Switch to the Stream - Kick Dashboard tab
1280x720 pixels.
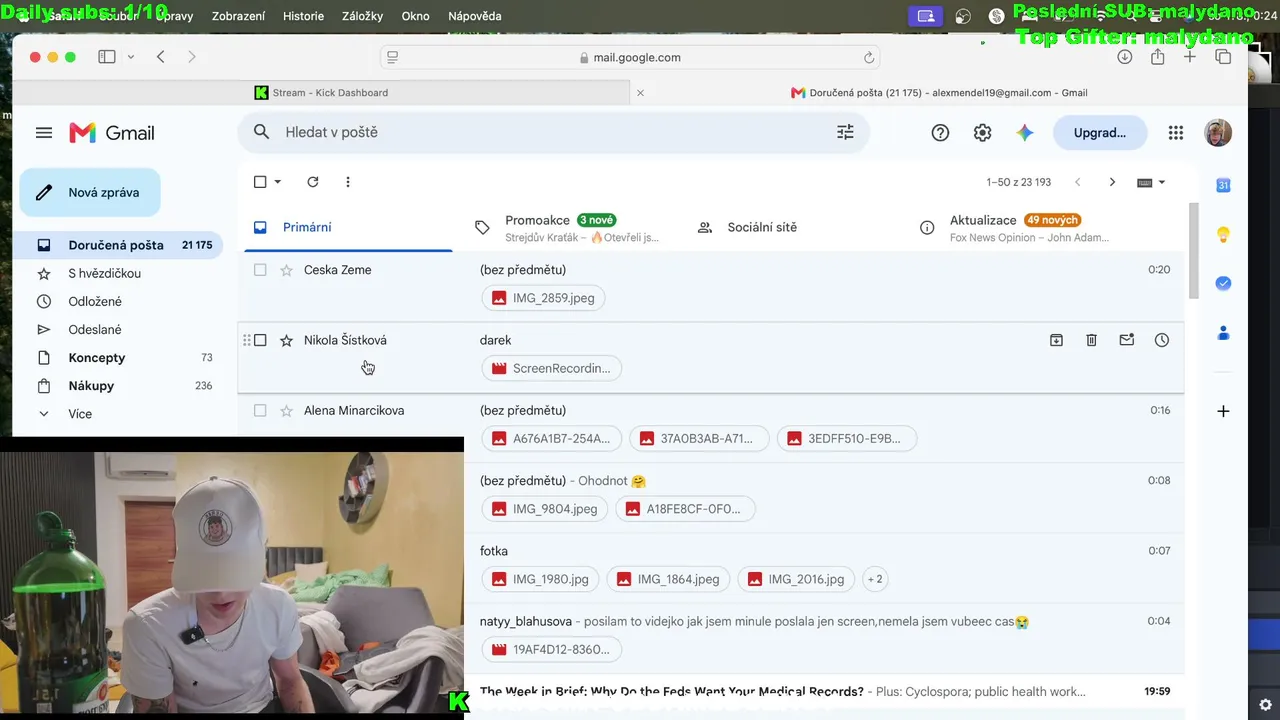(x=321, y=92)
